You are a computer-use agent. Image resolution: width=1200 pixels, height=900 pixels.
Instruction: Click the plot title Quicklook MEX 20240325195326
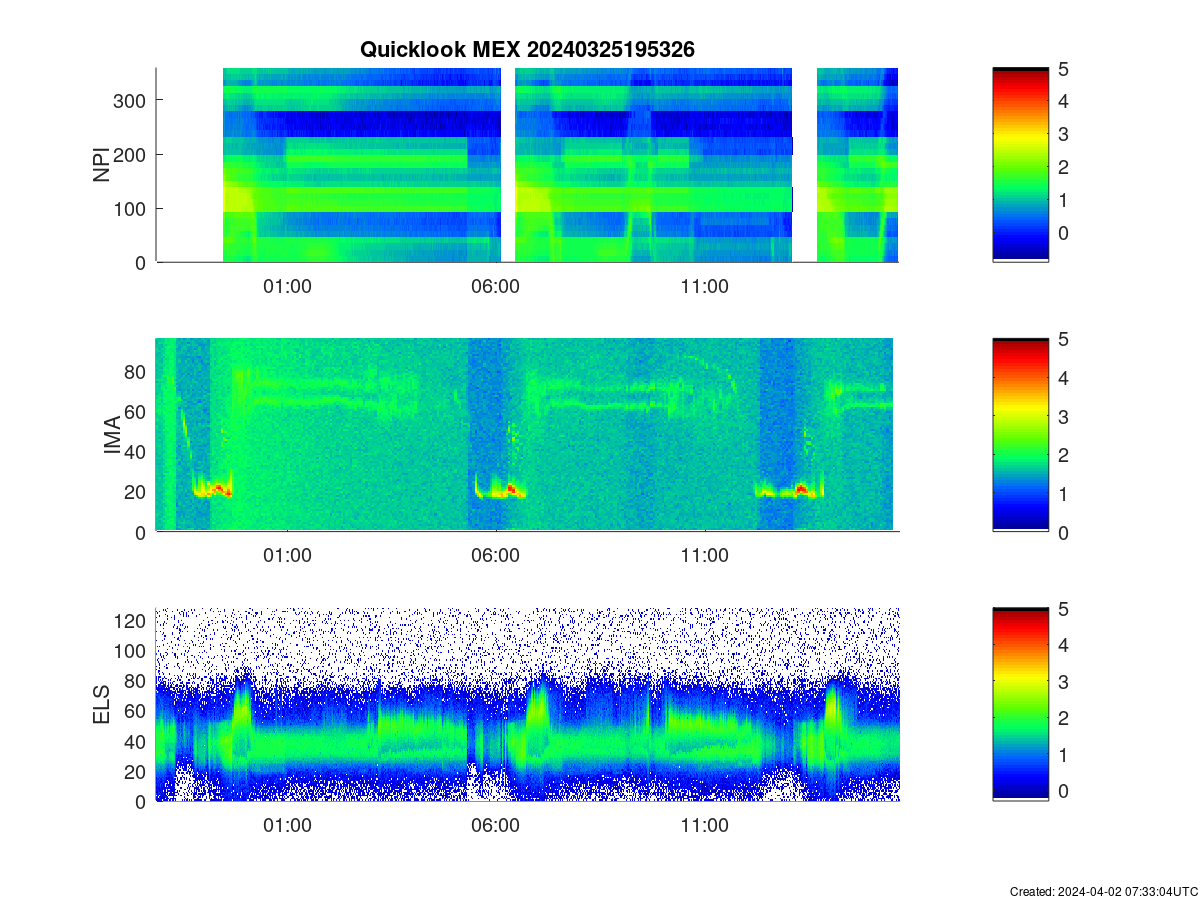527,49
